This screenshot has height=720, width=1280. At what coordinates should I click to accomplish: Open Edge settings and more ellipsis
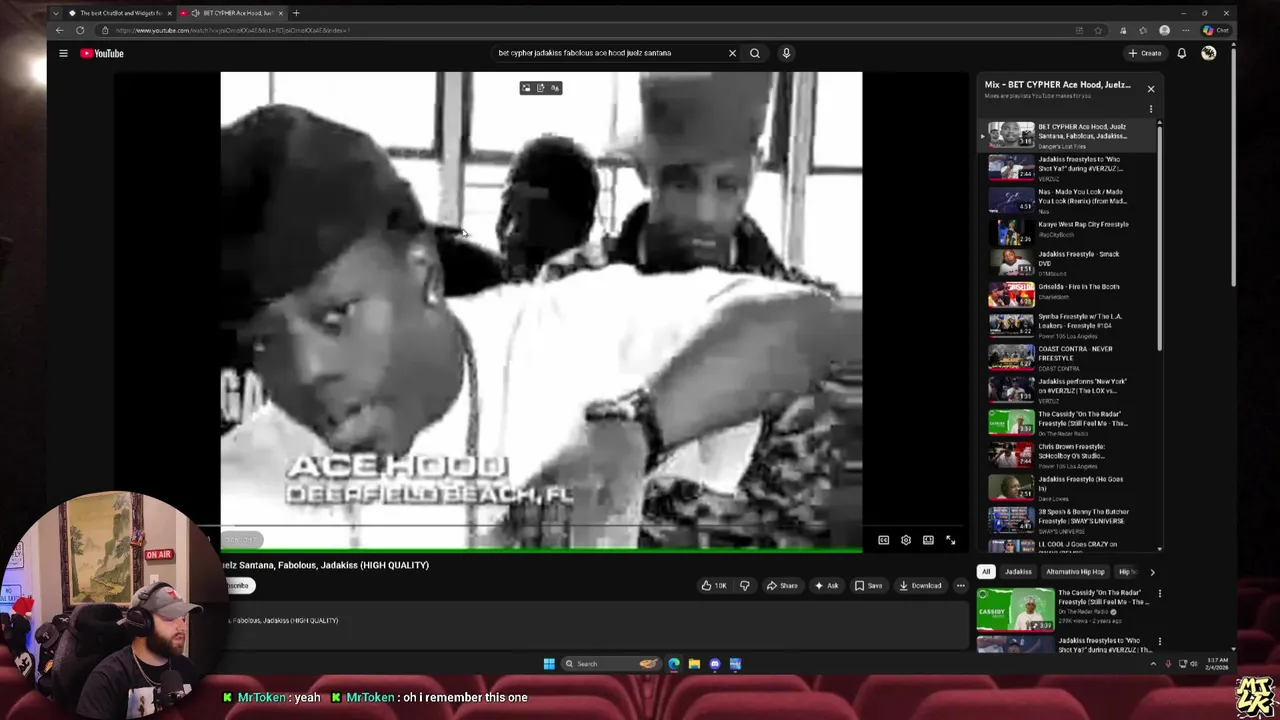1185,30
